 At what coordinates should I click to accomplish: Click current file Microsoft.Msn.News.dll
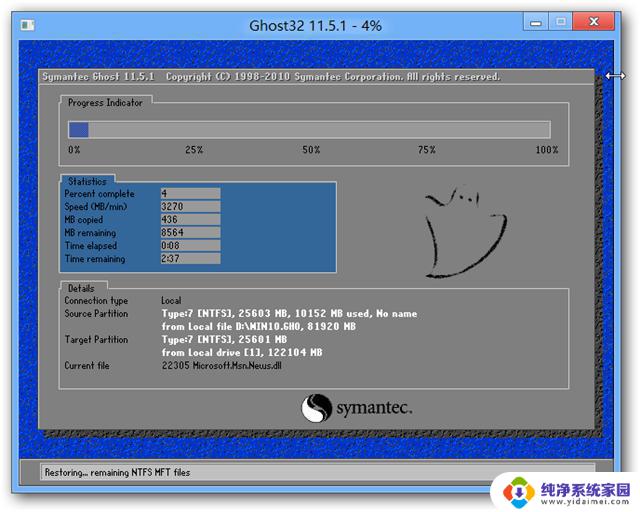tap(222, 365)
